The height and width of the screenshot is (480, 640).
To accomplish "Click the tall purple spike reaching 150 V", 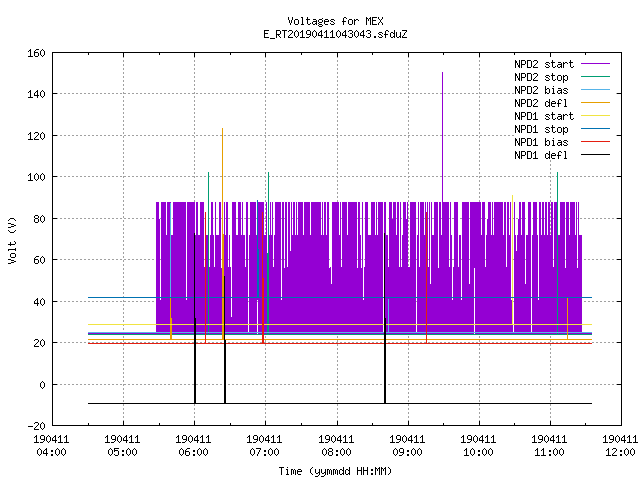I will [x=442, y=137].
